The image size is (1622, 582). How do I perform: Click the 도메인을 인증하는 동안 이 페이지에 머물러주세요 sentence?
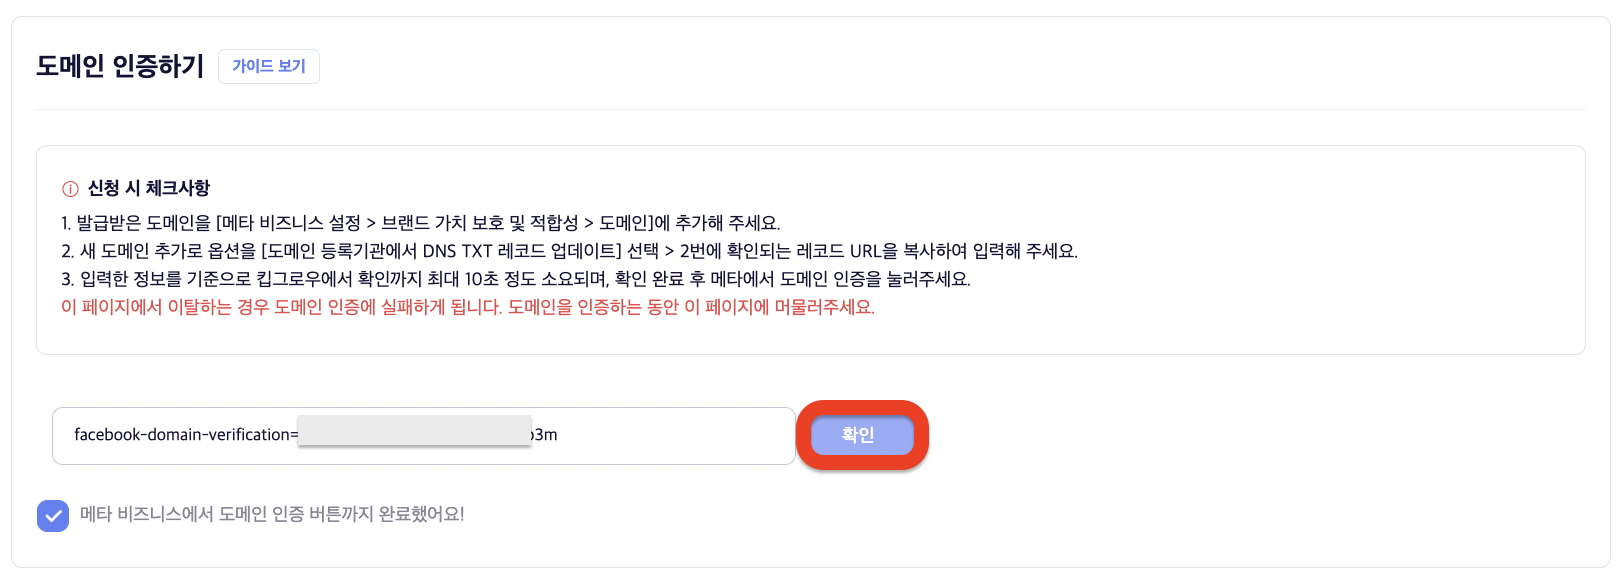[690, 307]
